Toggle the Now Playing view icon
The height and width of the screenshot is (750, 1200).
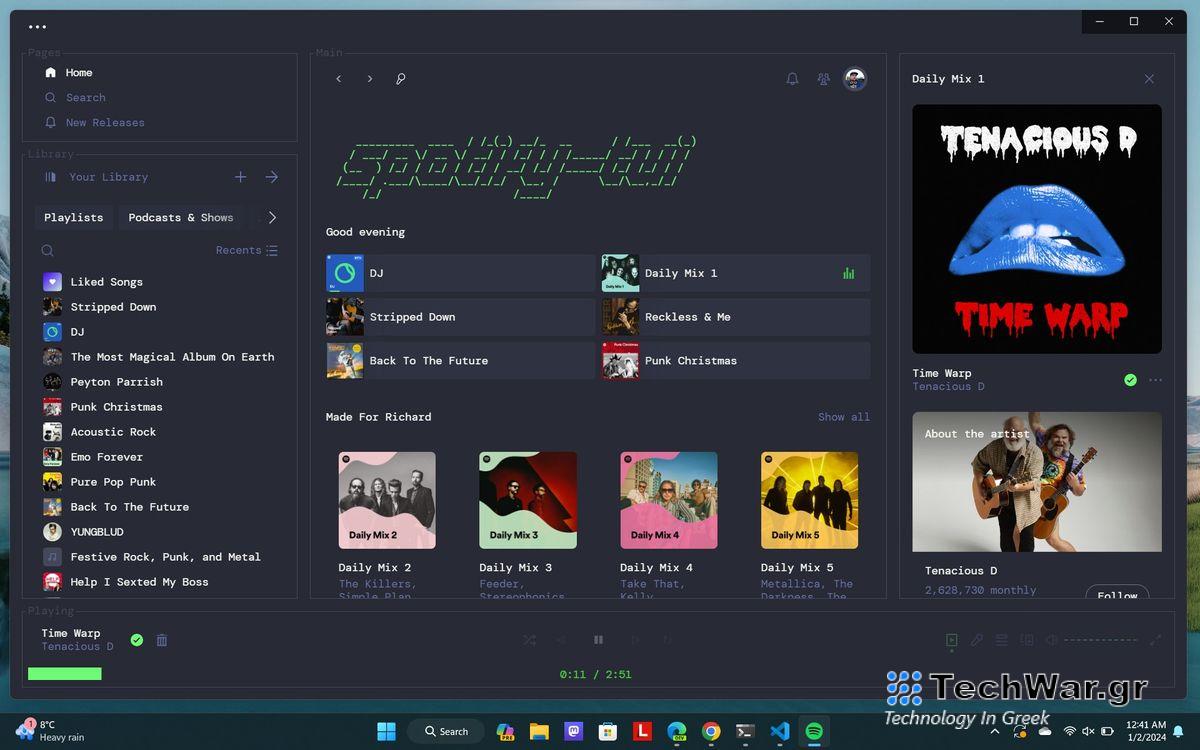pyautogui.click(x=951, y=639)
